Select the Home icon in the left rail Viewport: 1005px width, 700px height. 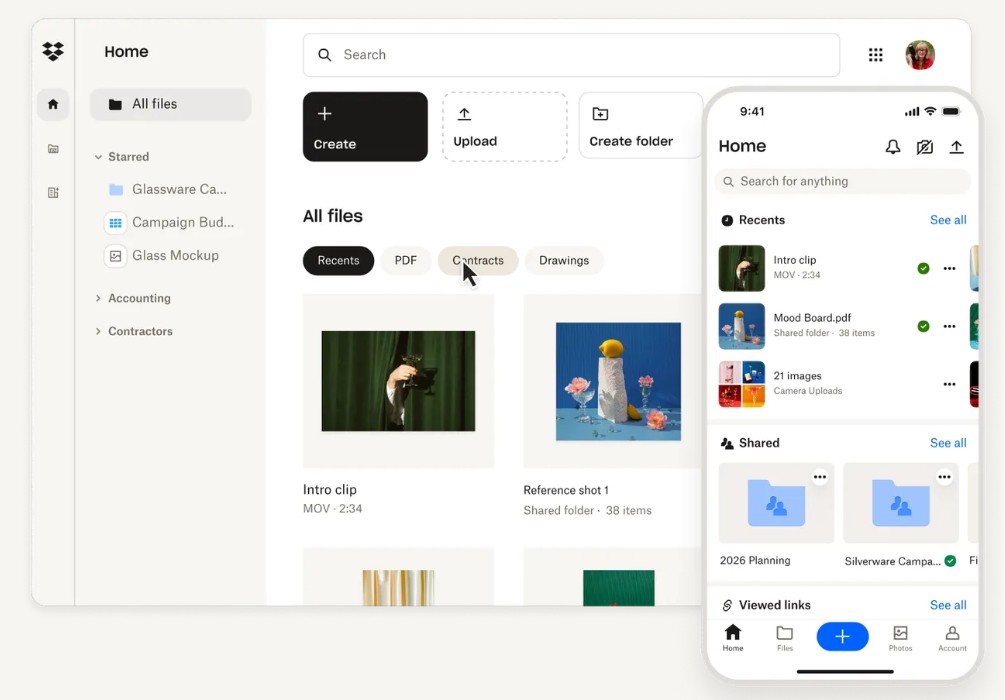(x=53, y=104)
